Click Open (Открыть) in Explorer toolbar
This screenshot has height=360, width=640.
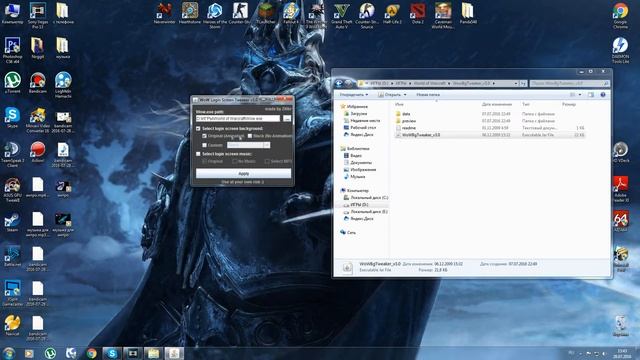(389, 95)
